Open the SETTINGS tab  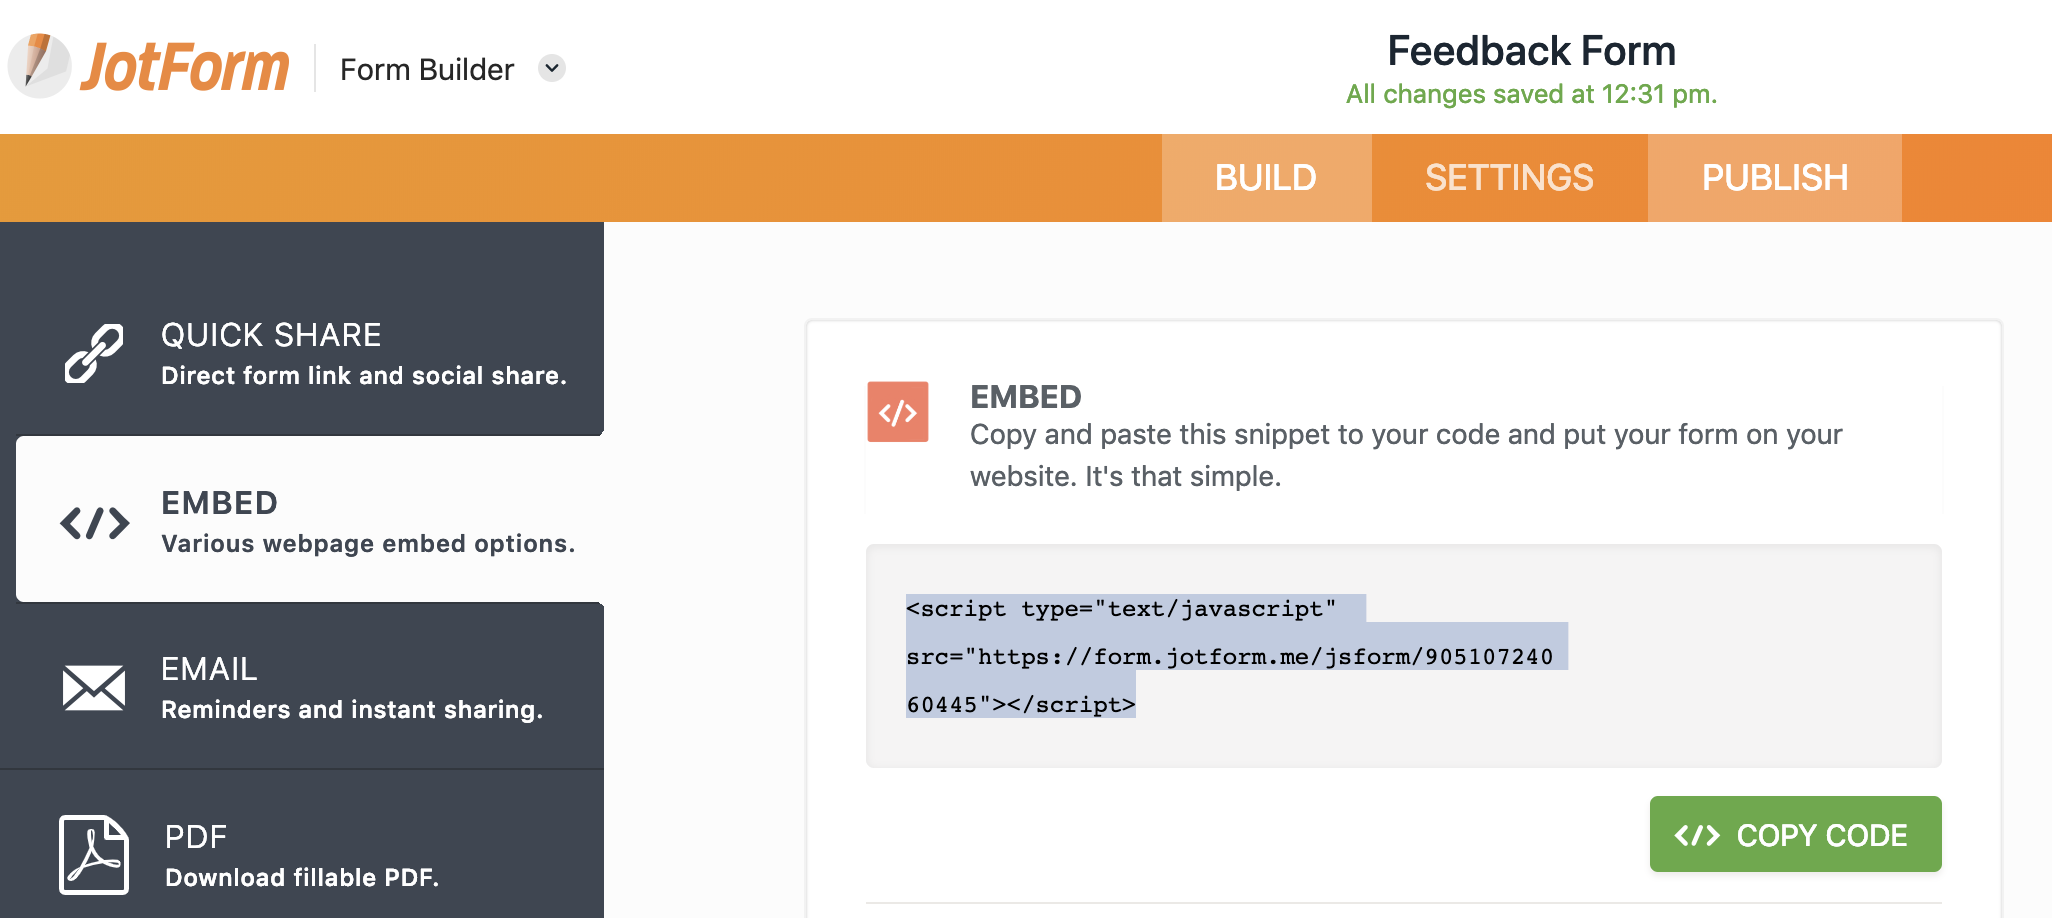1509,178
